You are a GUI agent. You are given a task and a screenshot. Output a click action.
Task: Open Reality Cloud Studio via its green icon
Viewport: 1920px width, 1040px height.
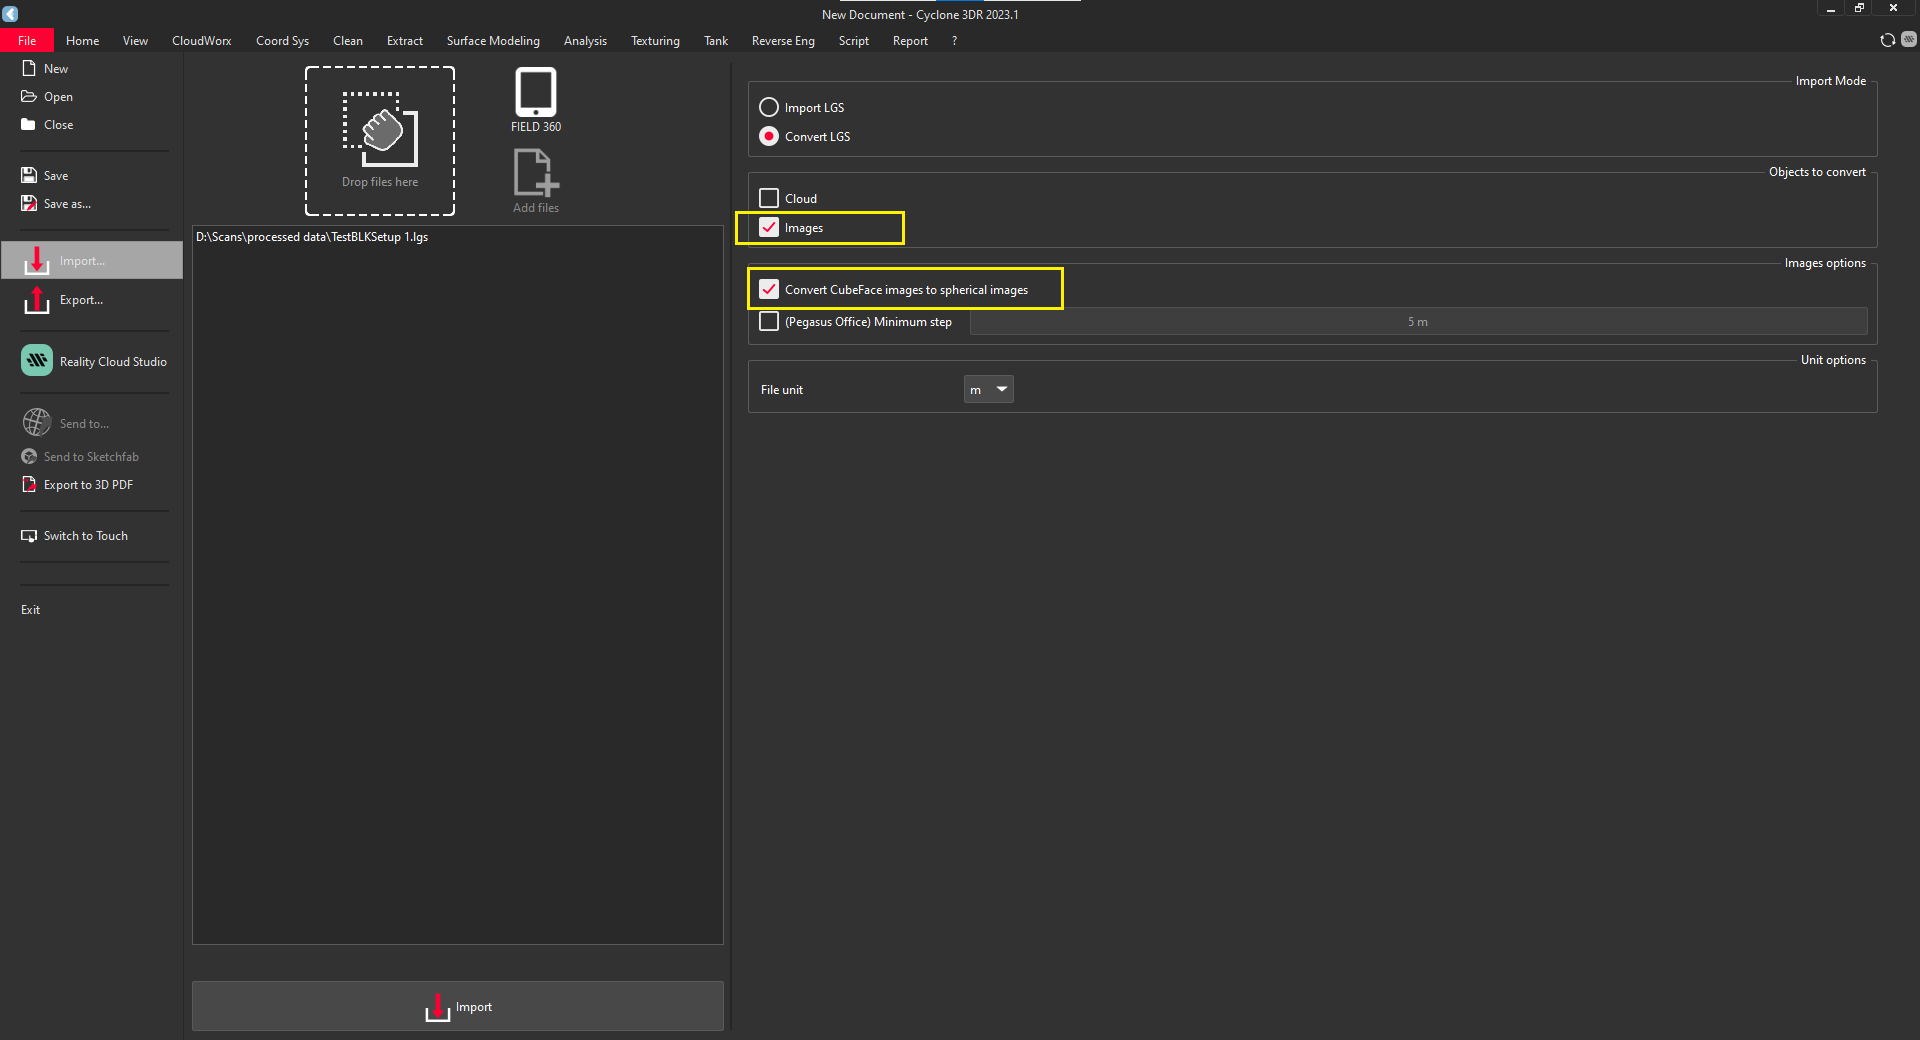click(37, 361)
